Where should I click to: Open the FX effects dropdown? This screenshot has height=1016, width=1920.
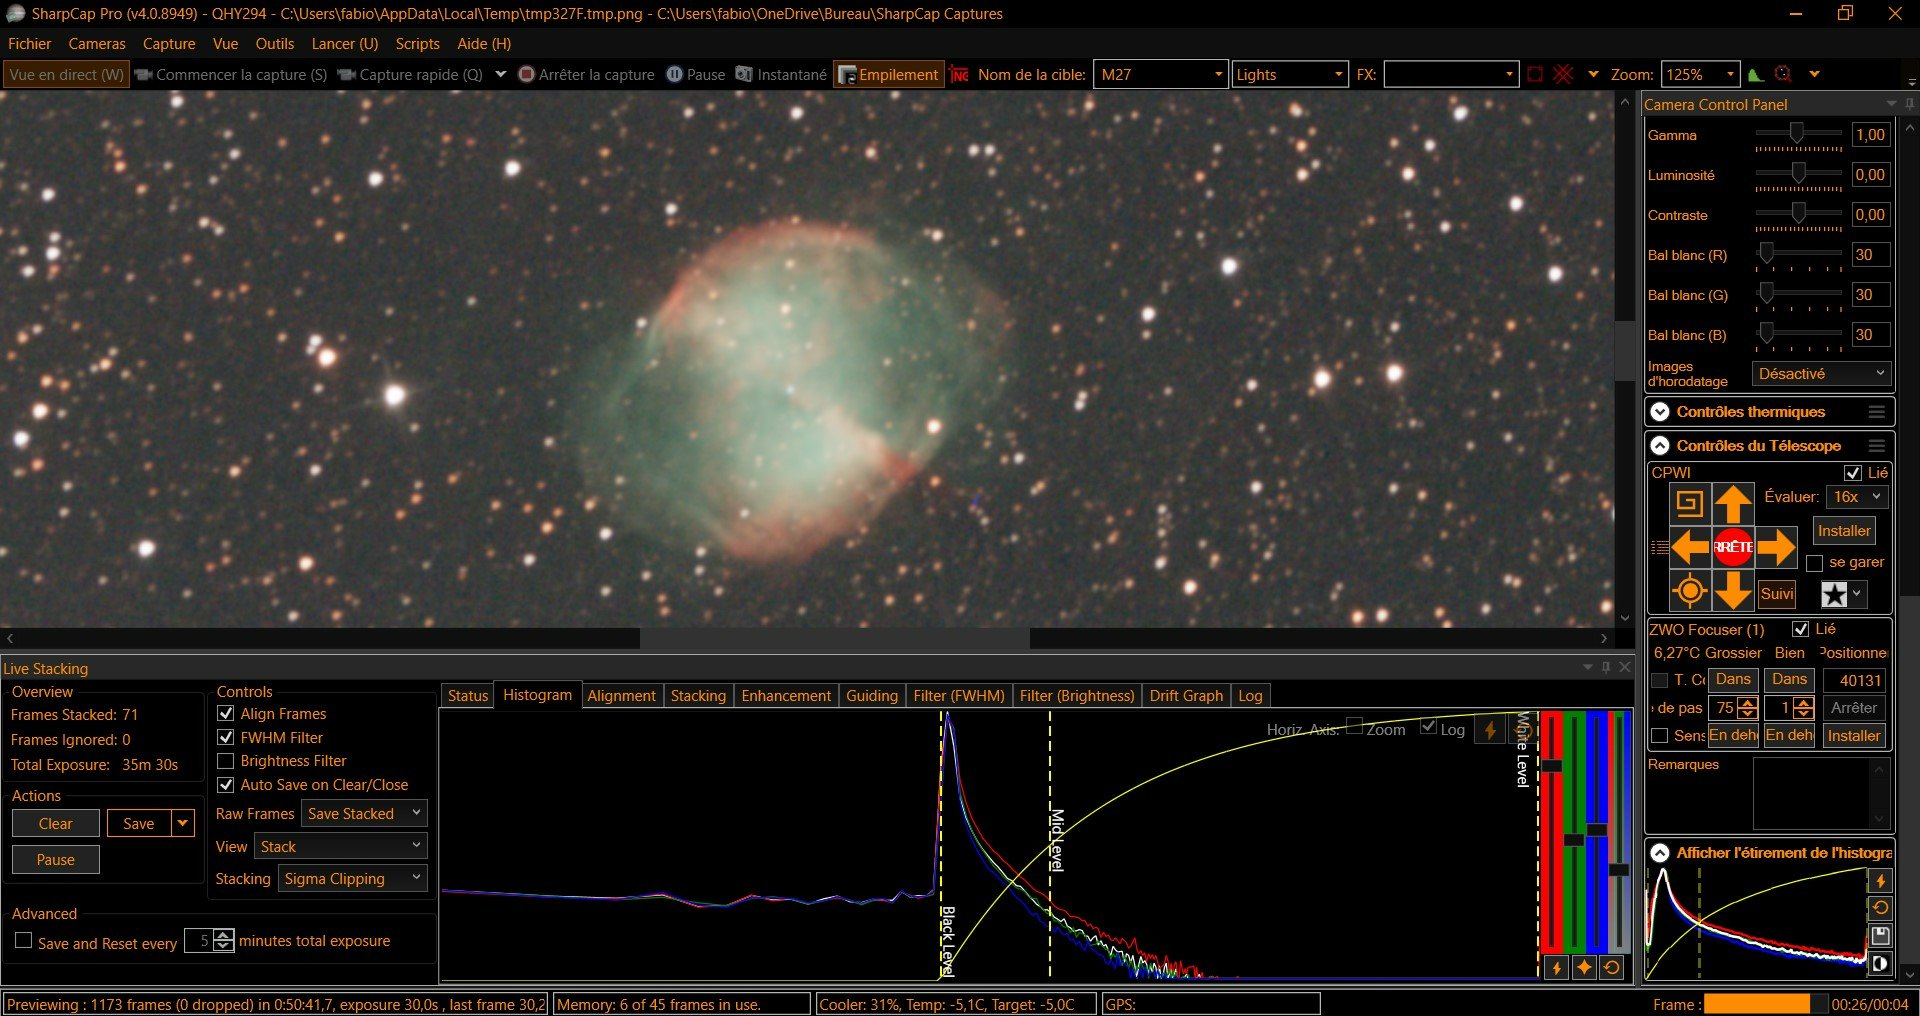[1452, 75]
